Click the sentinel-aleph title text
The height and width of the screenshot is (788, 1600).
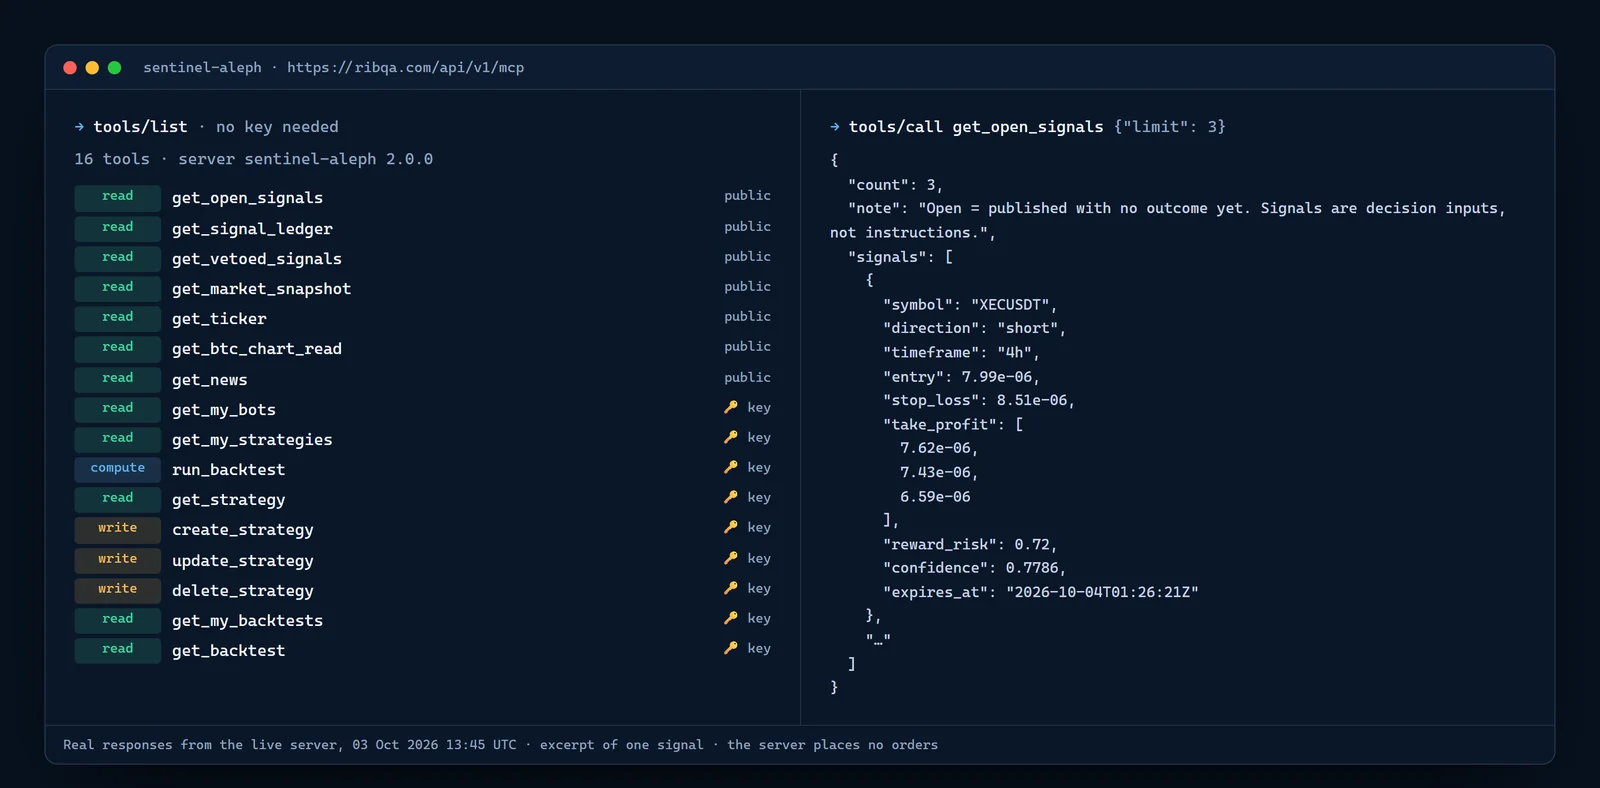tap(202, 68)
